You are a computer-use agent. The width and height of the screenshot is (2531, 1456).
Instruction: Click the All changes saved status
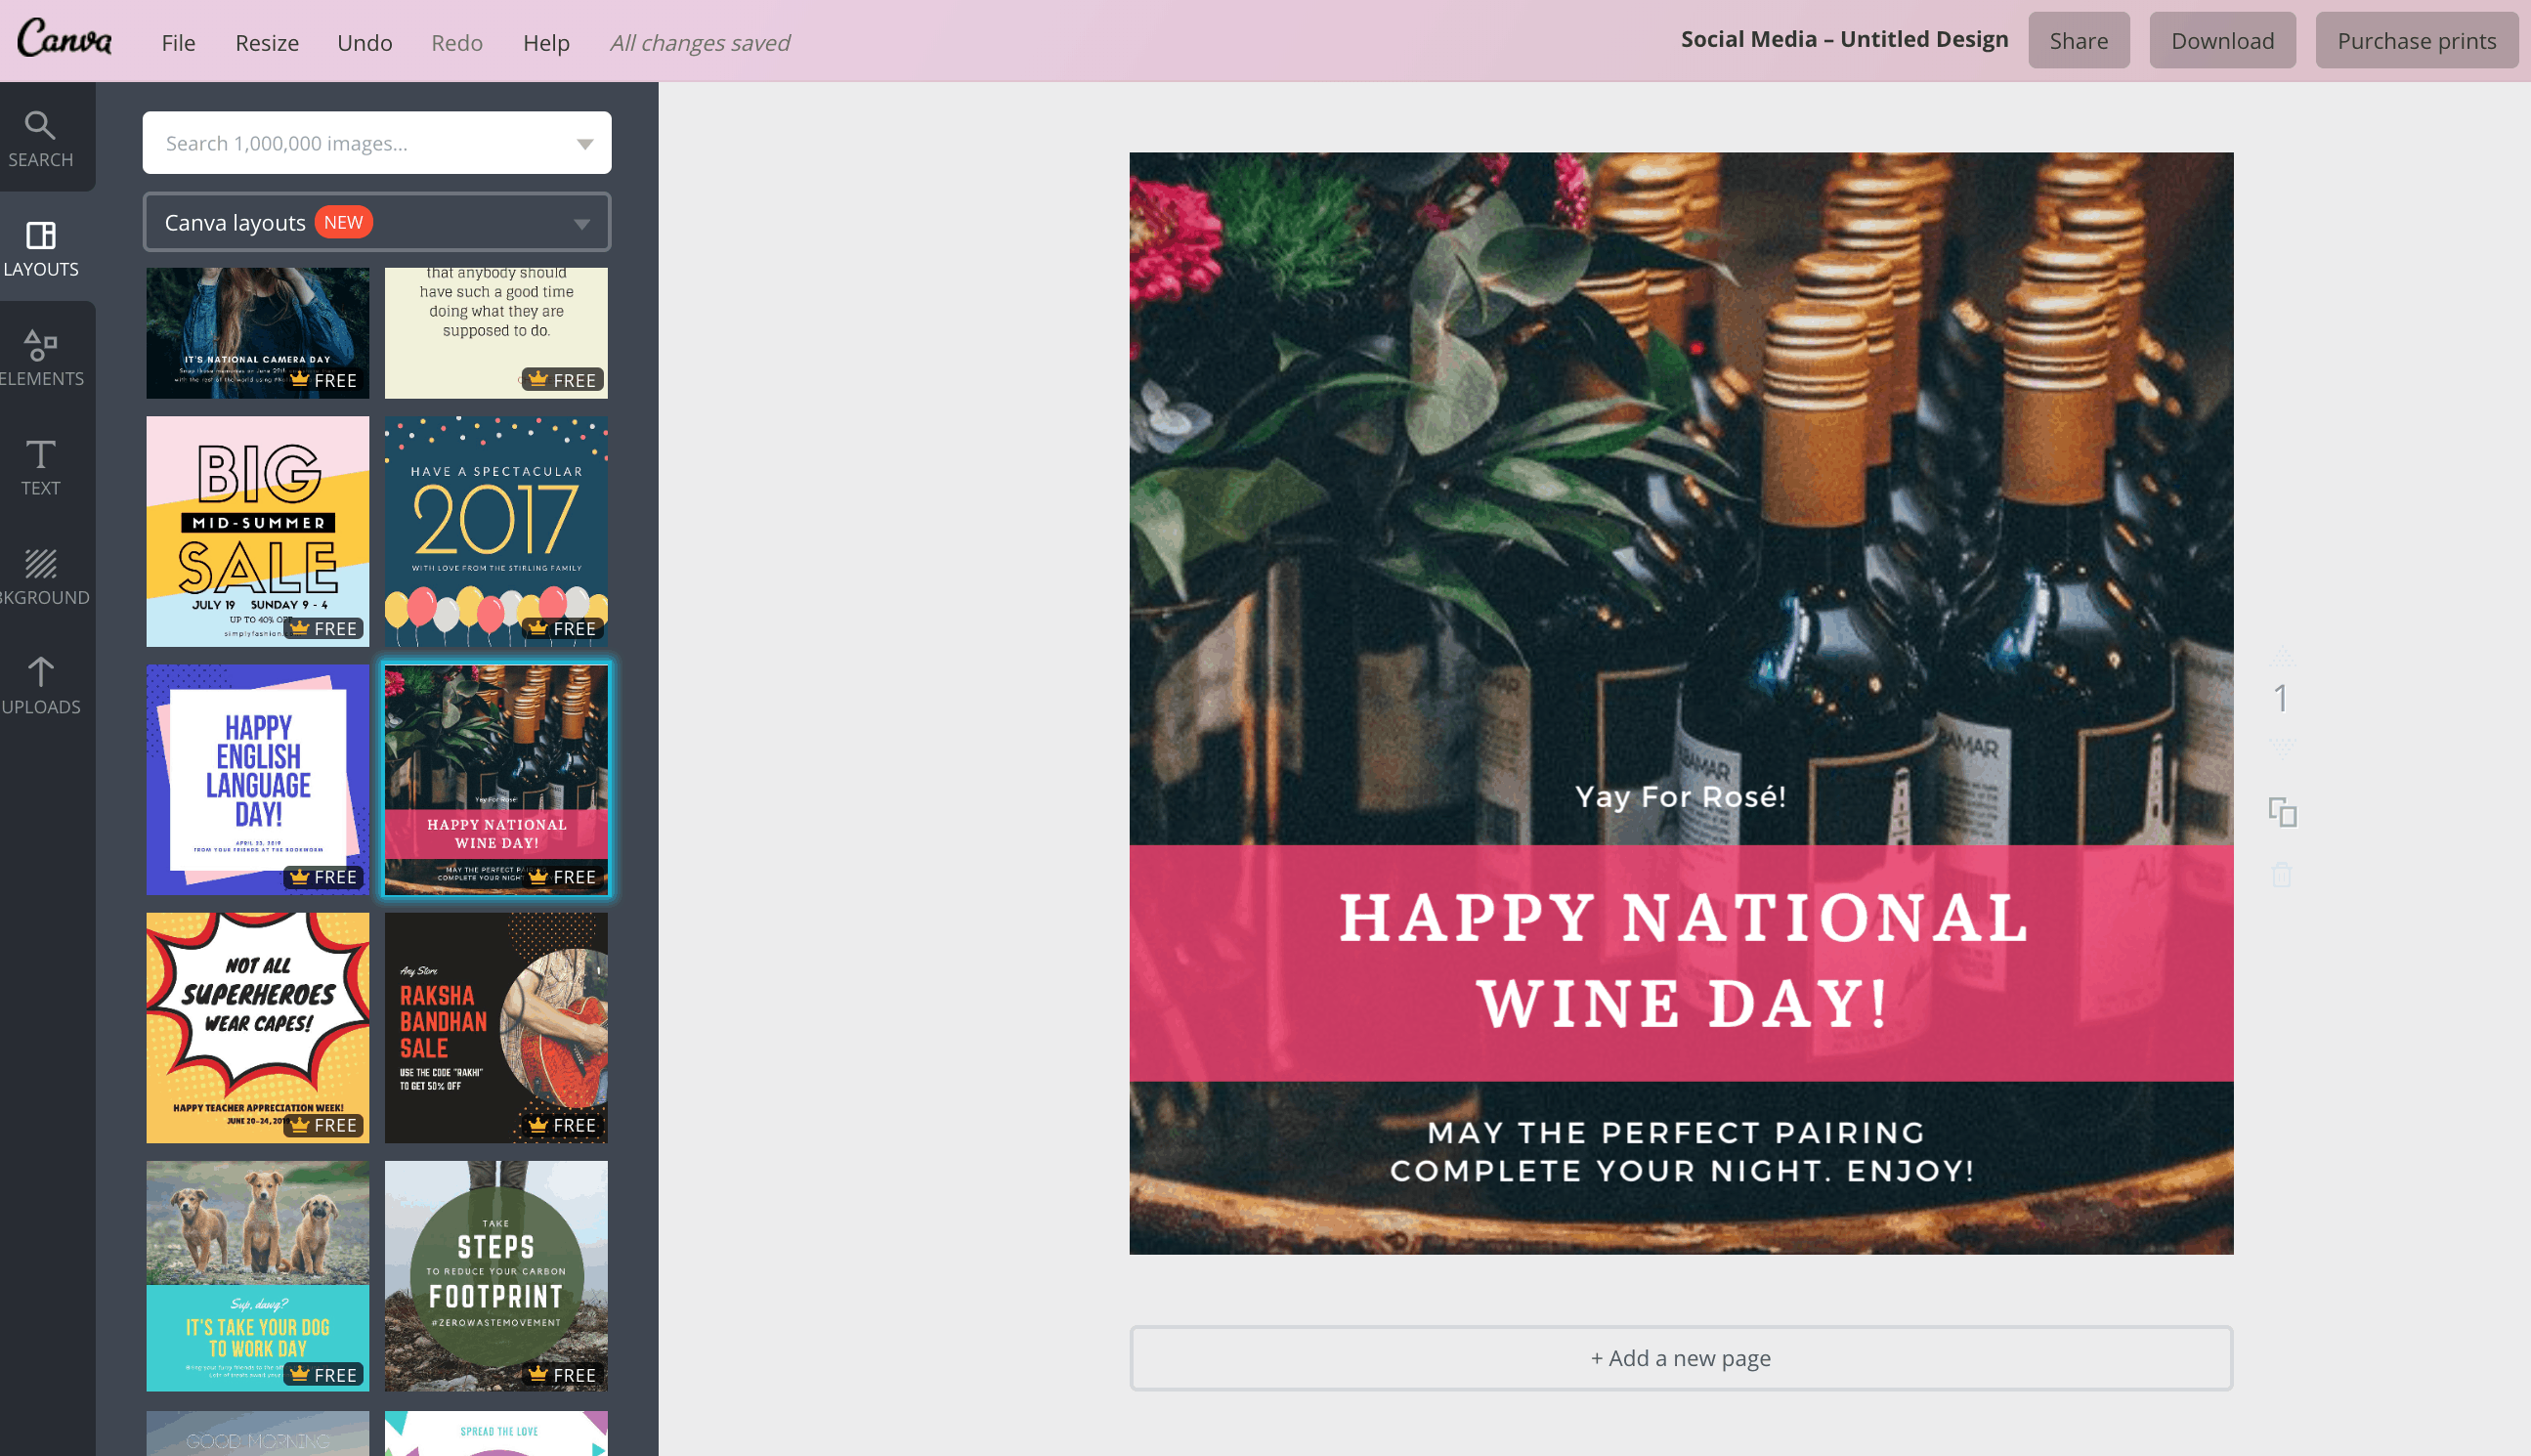[700, 42]
